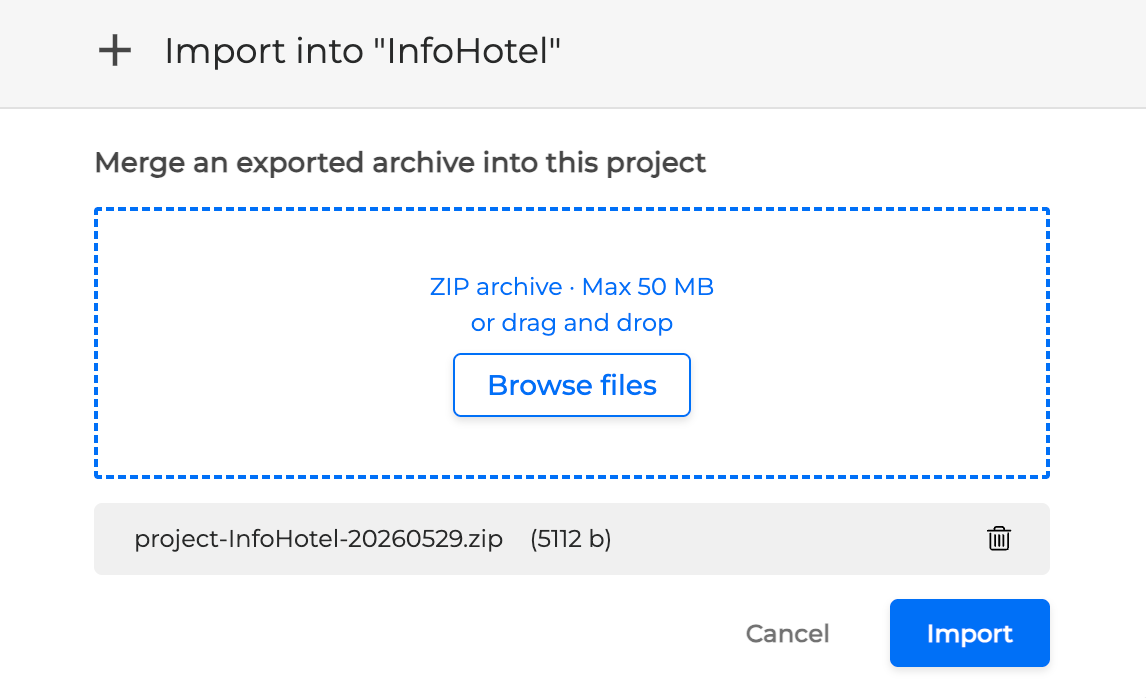Screen dimensions: 1146x698
Task: Cancel the import dialog
Action: [x=787, y=634]
